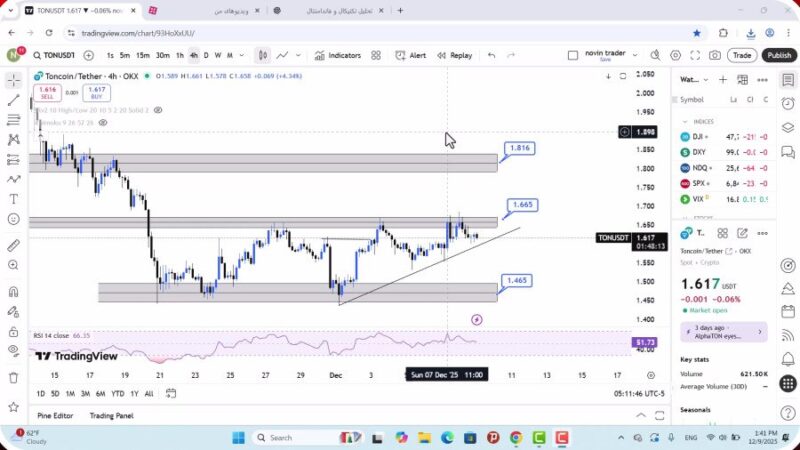Click the Publish button
Viewport: 800px width, 450px height.
coord(778,56)
